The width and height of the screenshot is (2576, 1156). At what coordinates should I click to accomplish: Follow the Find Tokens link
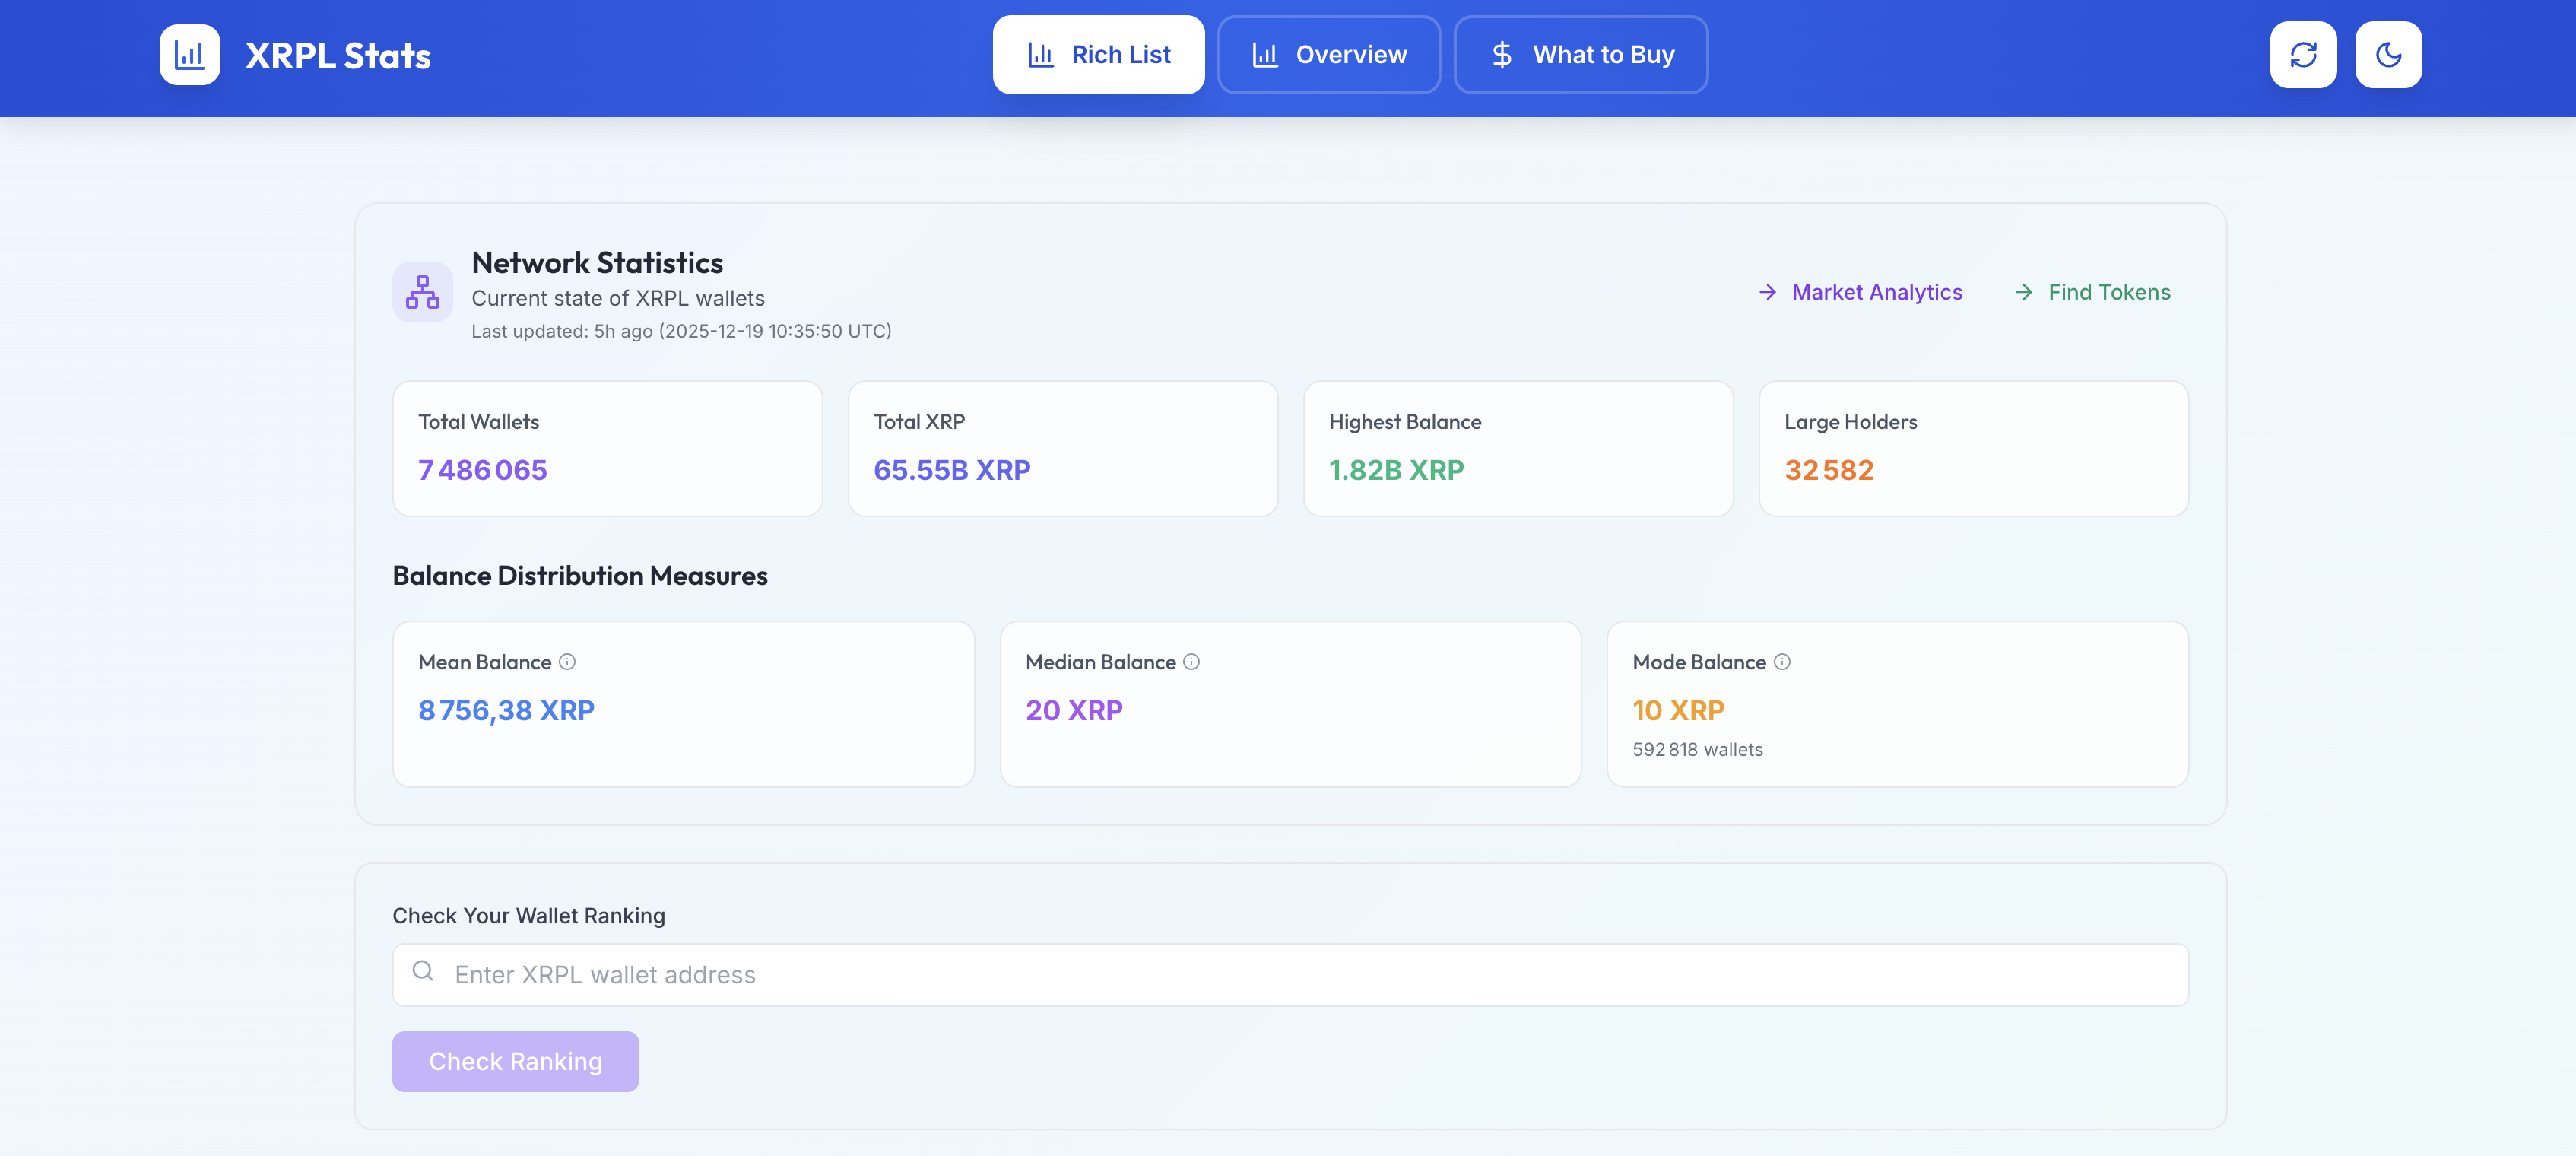pos(2108,292)
